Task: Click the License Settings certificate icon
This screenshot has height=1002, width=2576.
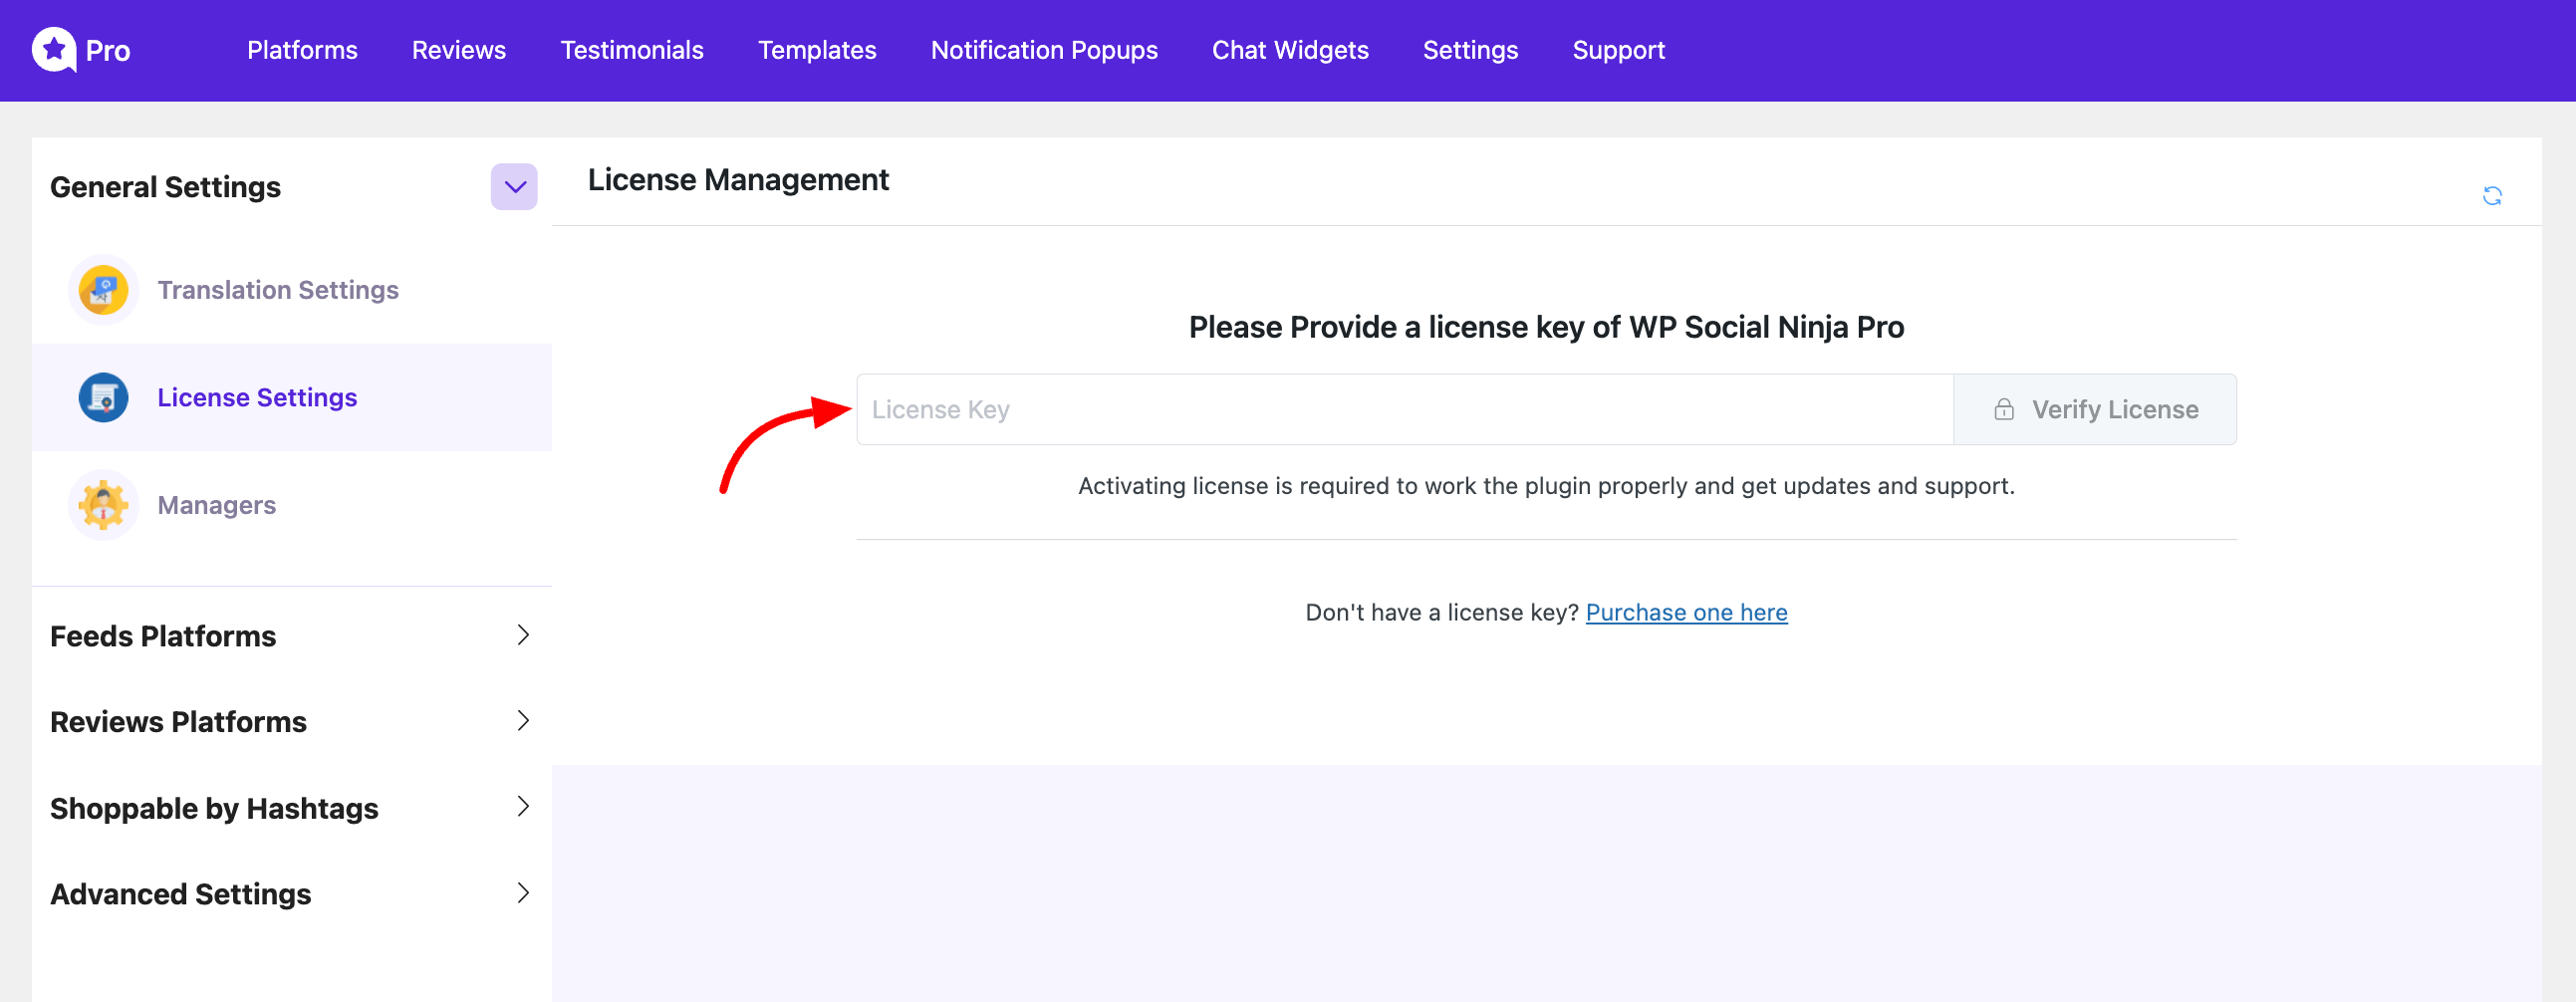Action: coord(103,397)
